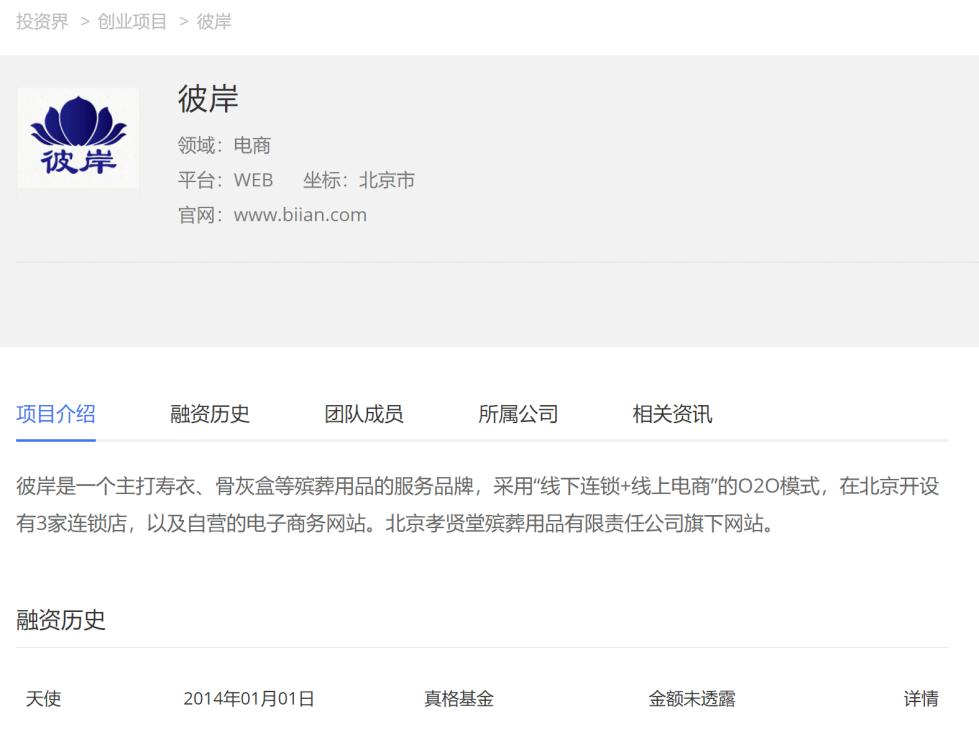Screen dimensions: 979x735
Task: Switch to the 项目介绍 tab
Action: point(56,414)
